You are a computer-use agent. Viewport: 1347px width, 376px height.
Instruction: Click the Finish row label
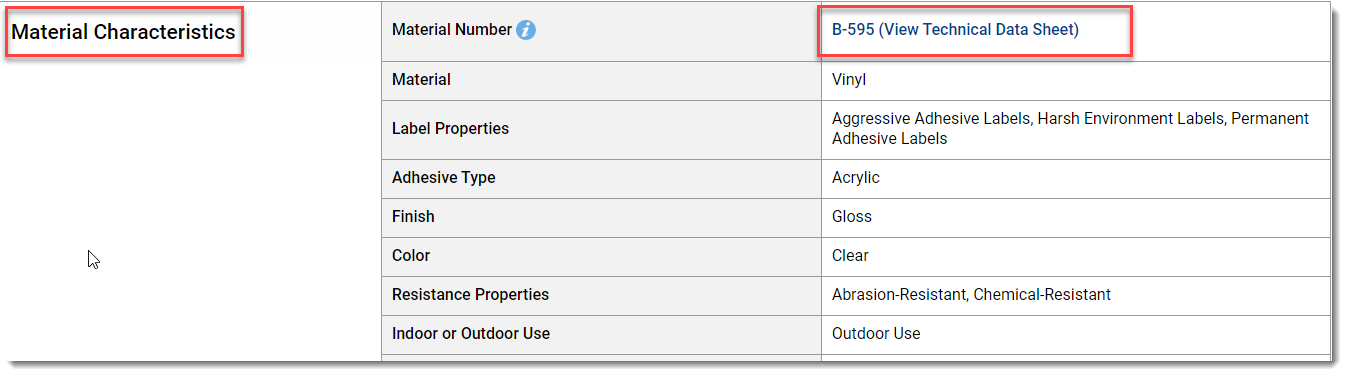tap(413, 217)
